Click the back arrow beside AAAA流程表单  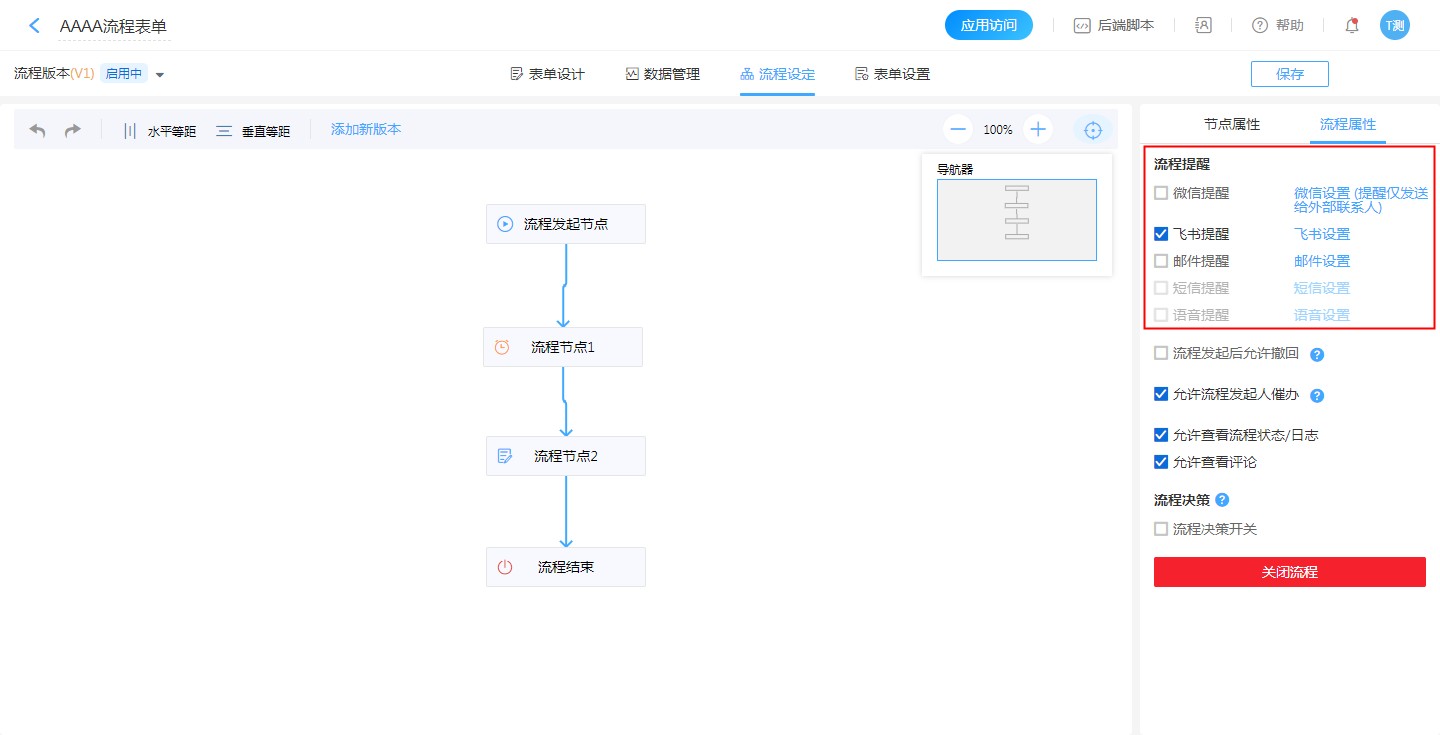tap(34, 26)
